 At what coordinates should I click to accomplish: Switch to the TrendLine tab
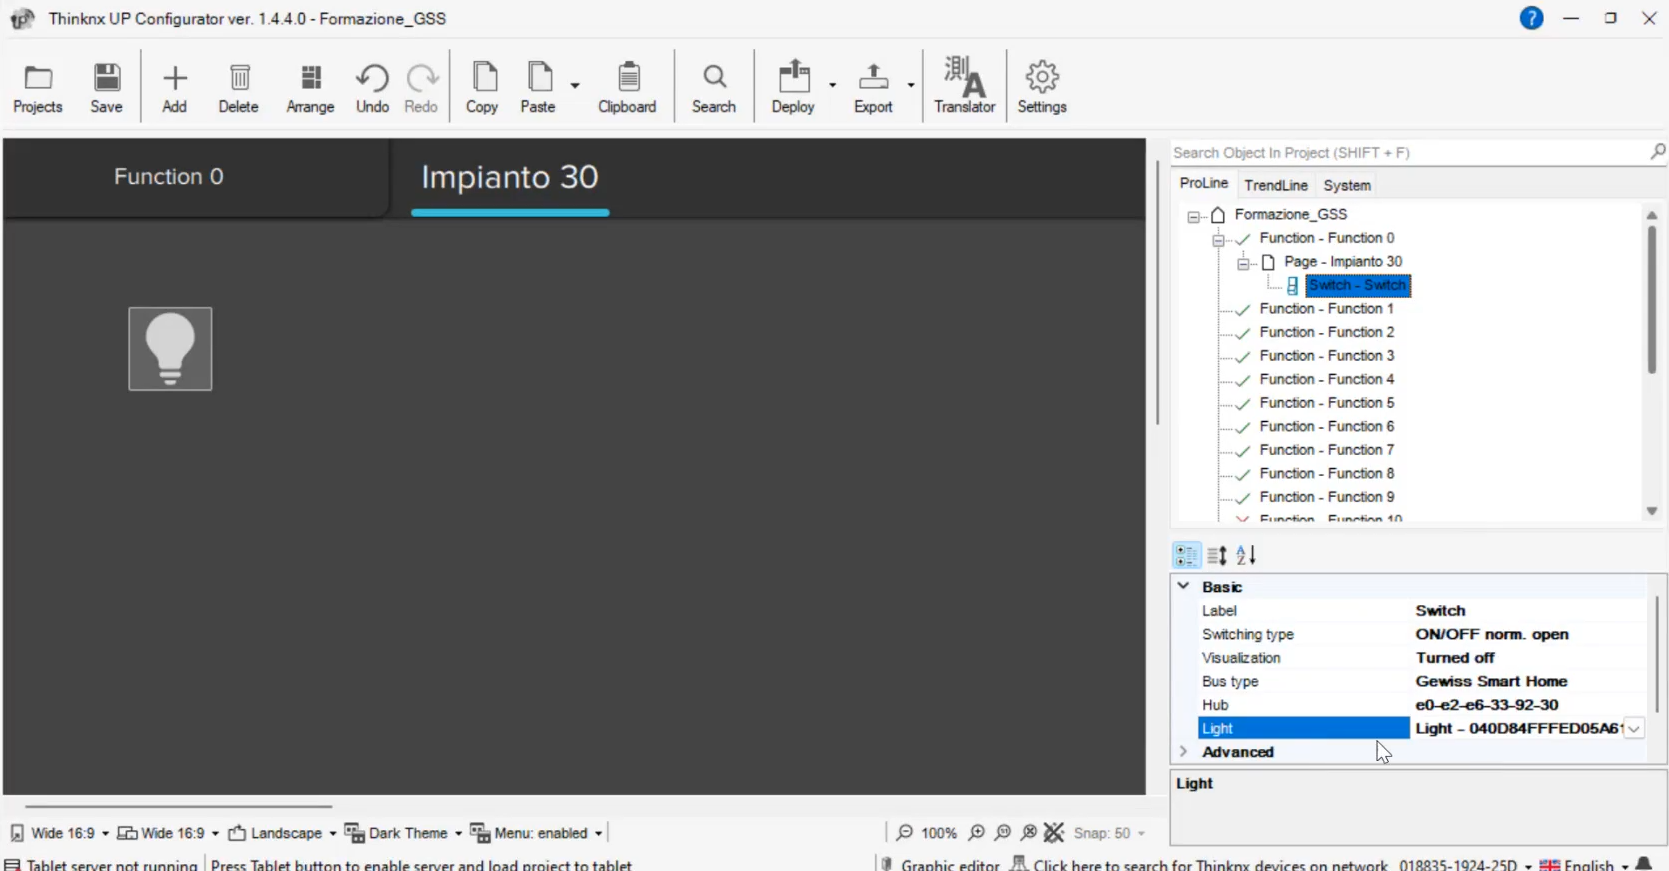click(1276, 185)
